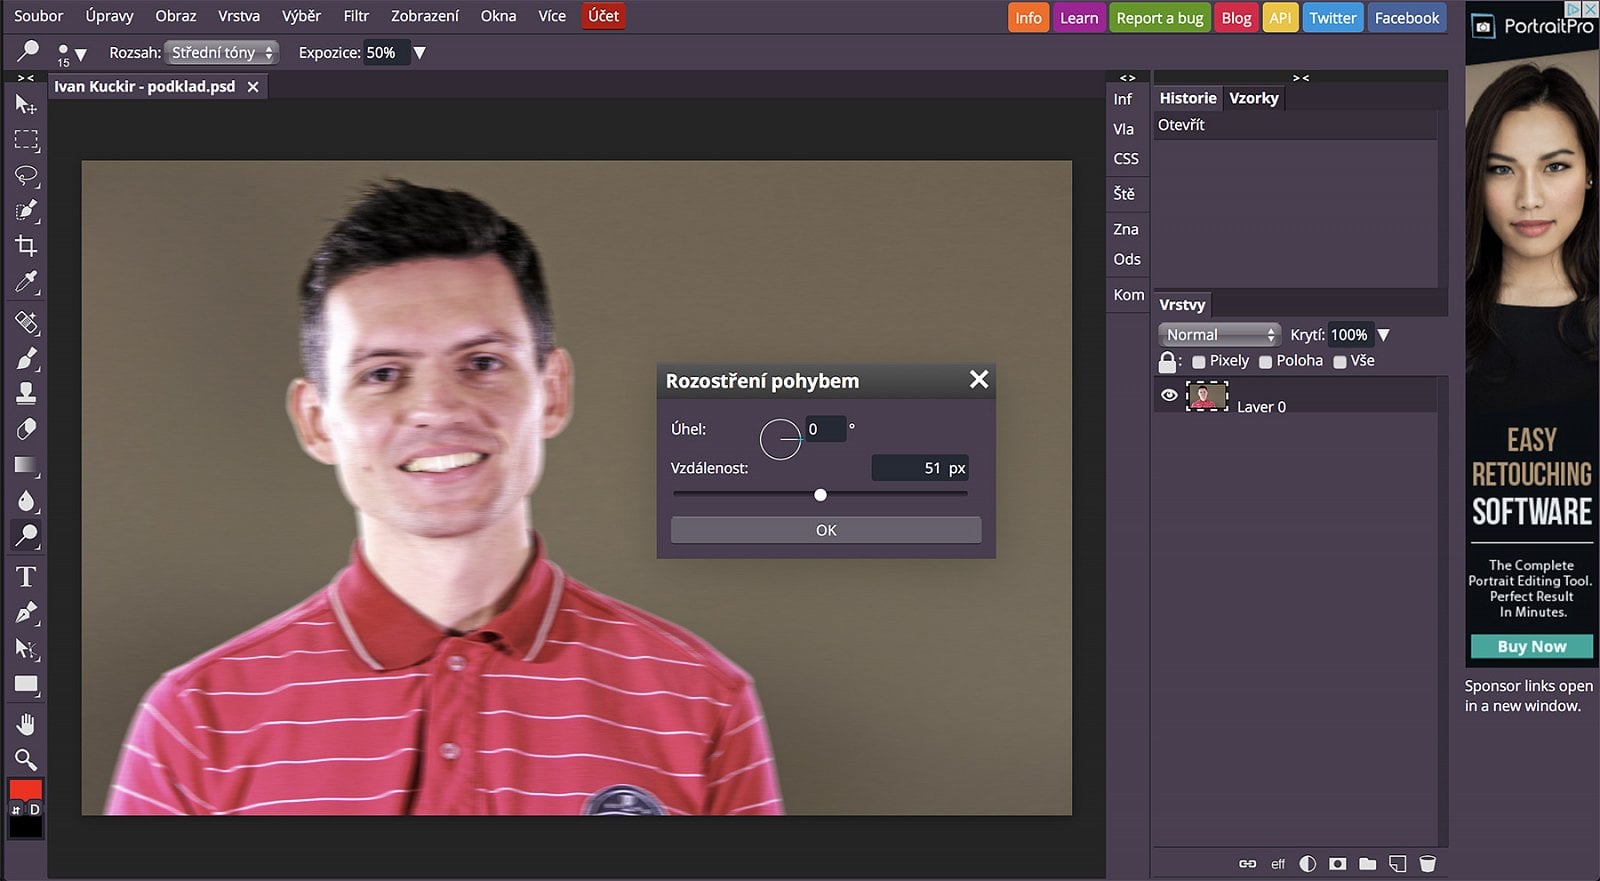The height and width of the screenshot is (881, 1600).
Task: Select the Eraser tool
Action: tap(26, 429)
